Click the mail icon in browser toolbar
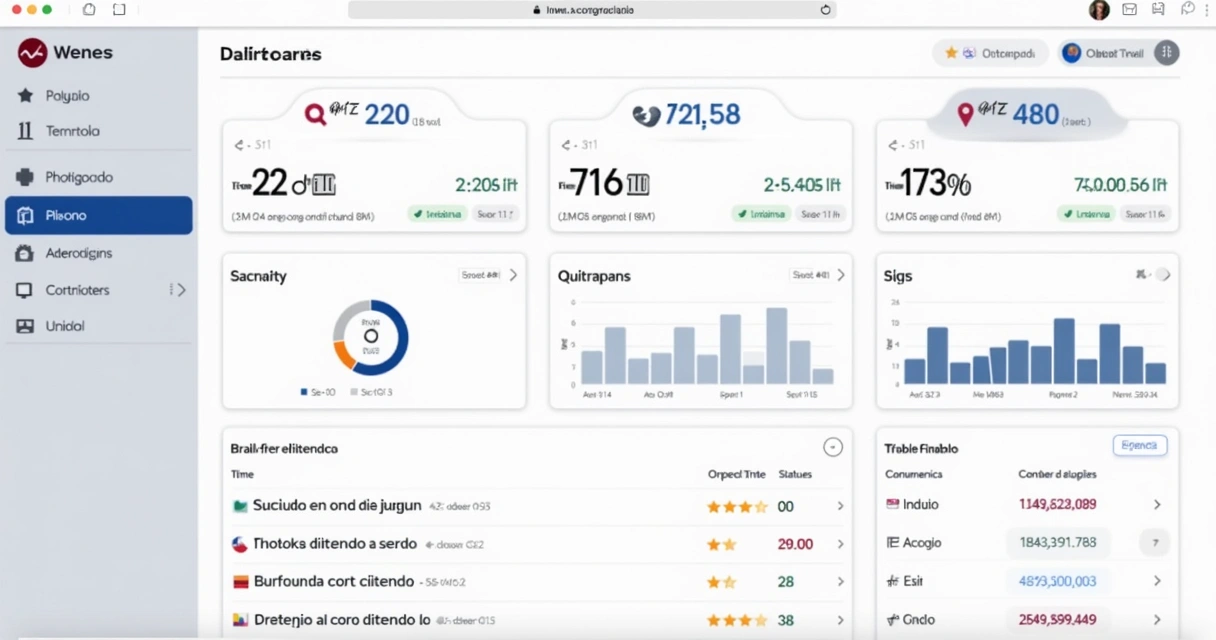The width and height of the screenshot is (1216, 640). [x=1130, y=10]
